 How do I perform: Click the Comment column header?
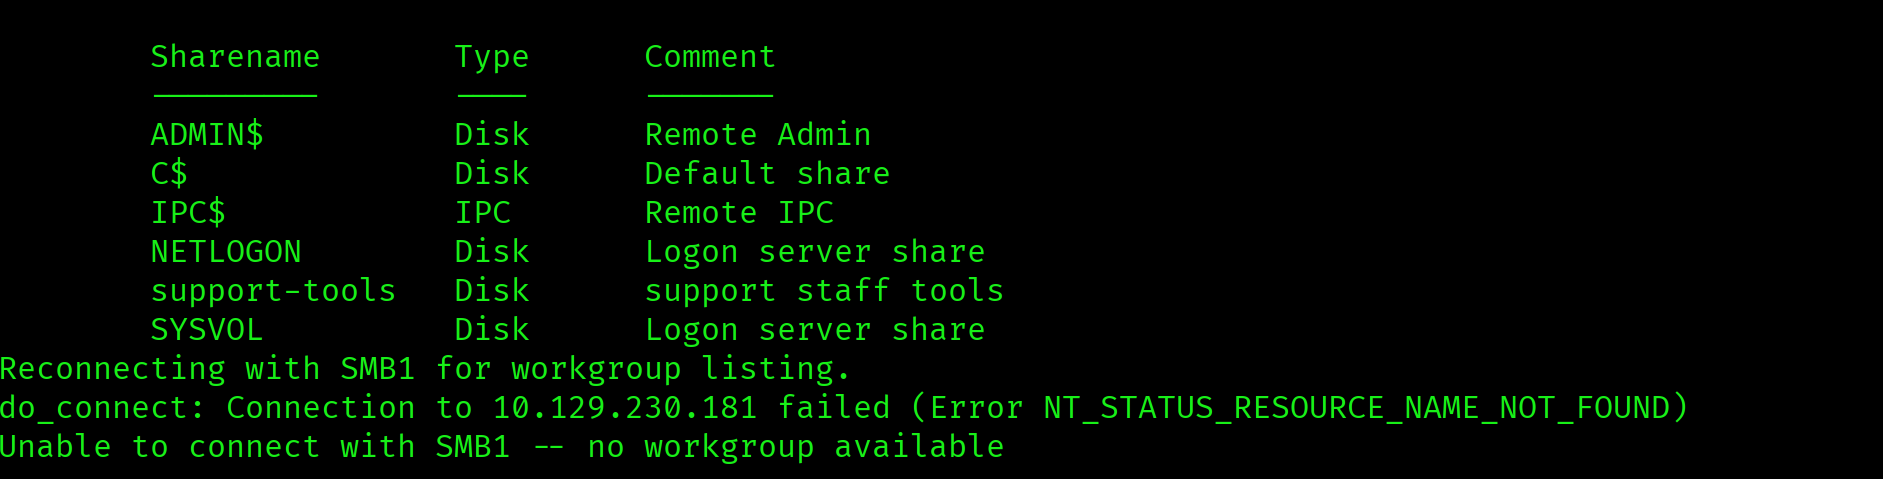pos(710,57)
